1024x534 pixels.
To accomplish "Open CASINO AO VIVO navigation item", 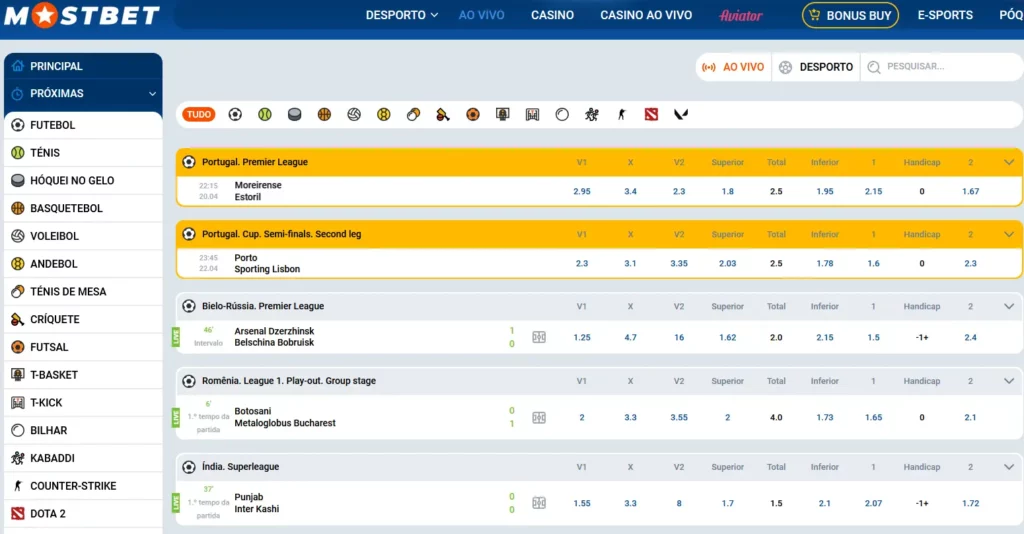I will pyautogui.click(x=646, y=15).
